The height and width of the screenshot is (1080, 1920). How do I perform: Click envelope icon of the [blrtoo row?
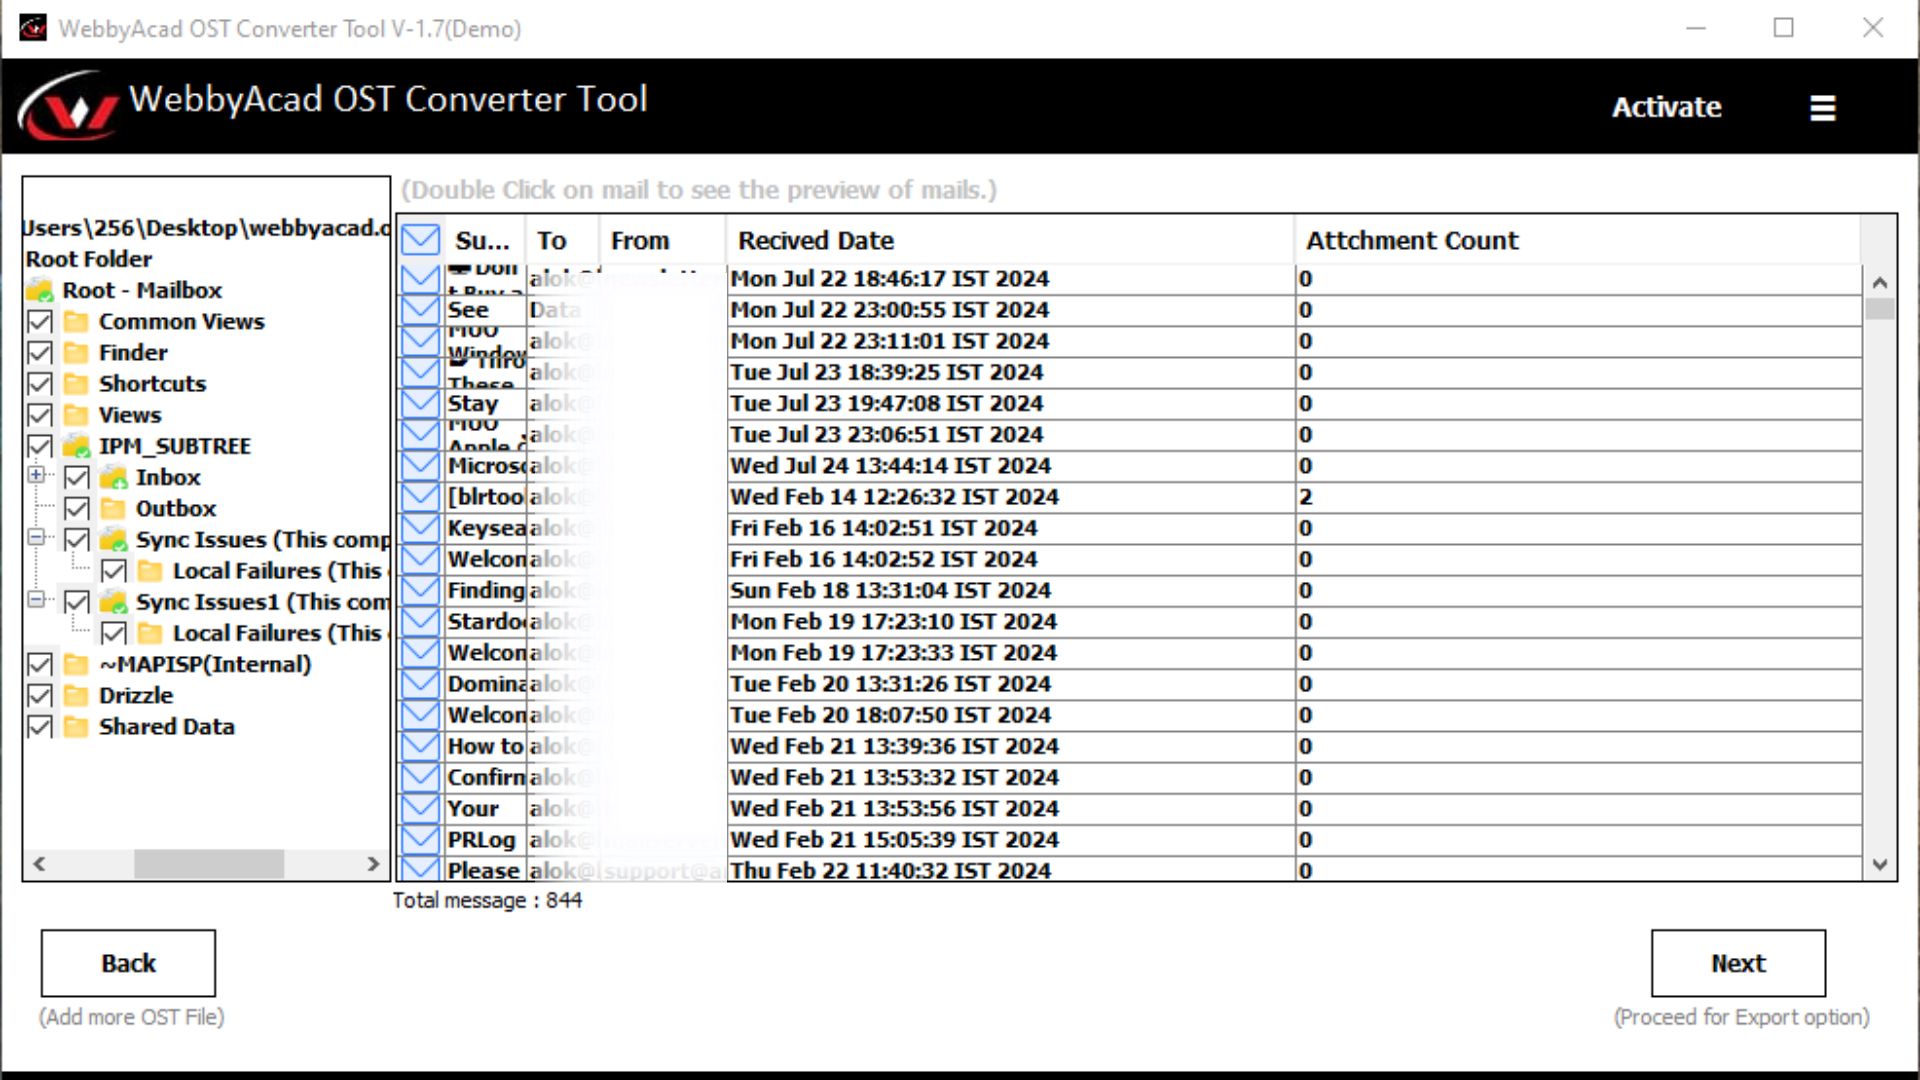420,496
